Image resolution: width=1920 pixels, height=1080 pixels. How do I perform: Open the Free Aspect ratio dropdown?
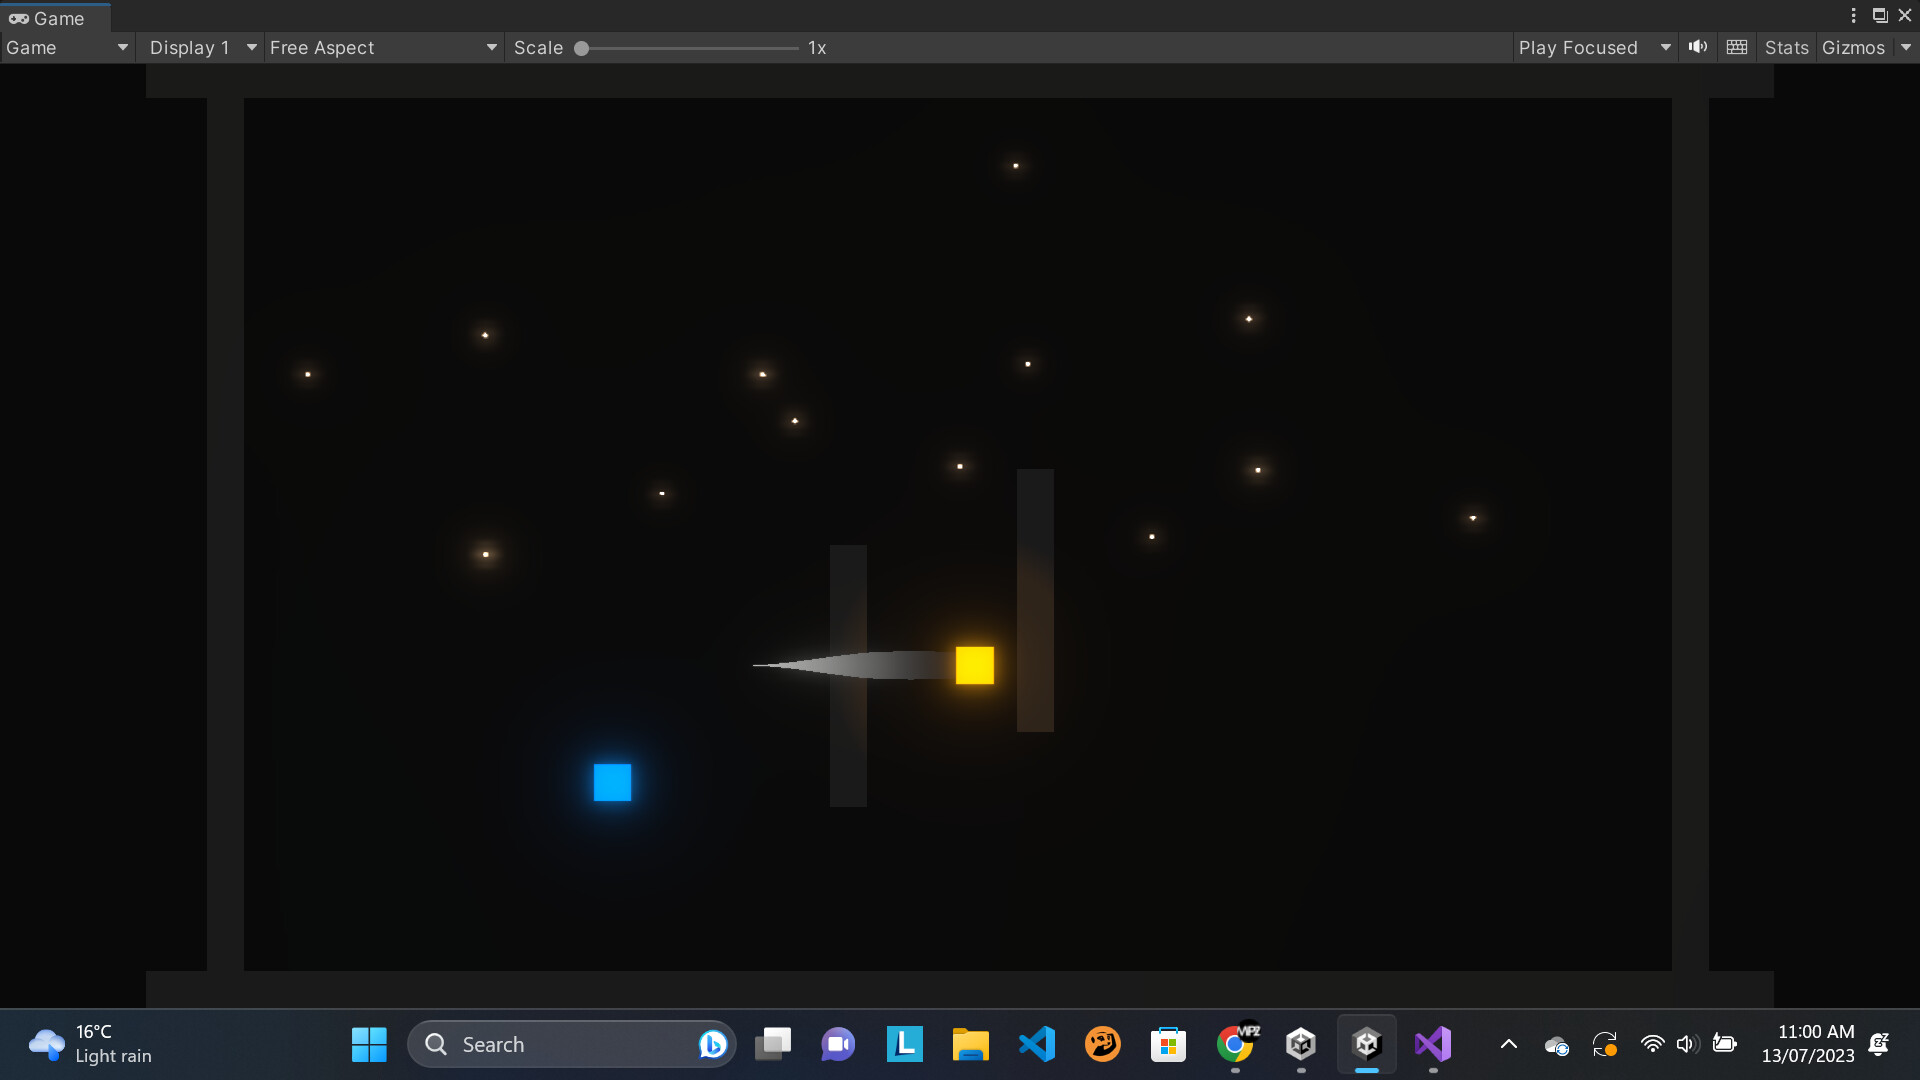(x=383, y=47)
